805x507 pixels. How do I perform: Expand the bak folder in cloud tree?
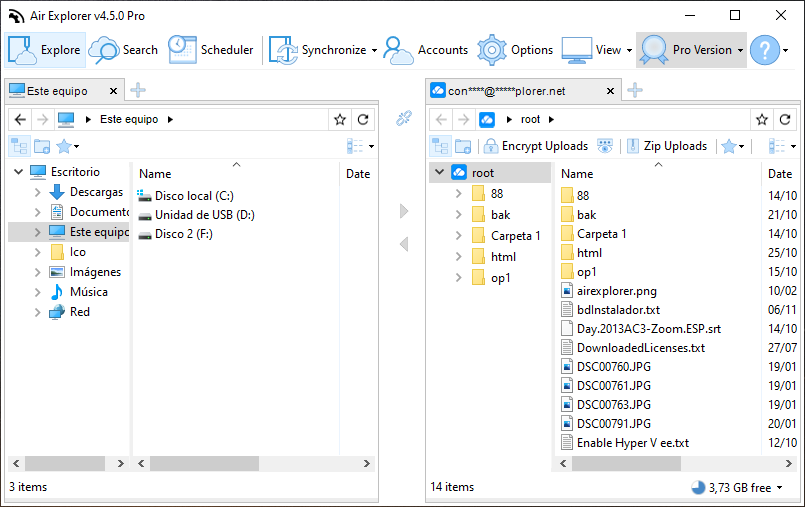click(x=458, y=215)
